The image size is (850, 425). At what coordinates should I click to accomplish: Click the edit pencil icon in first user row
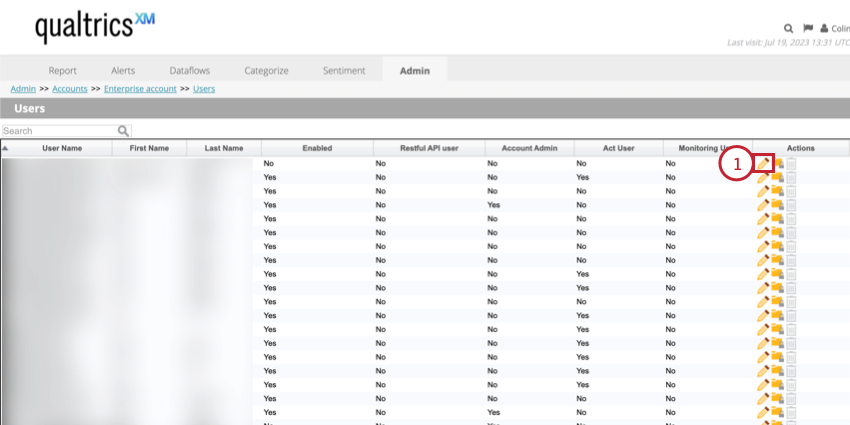[764, 163]
